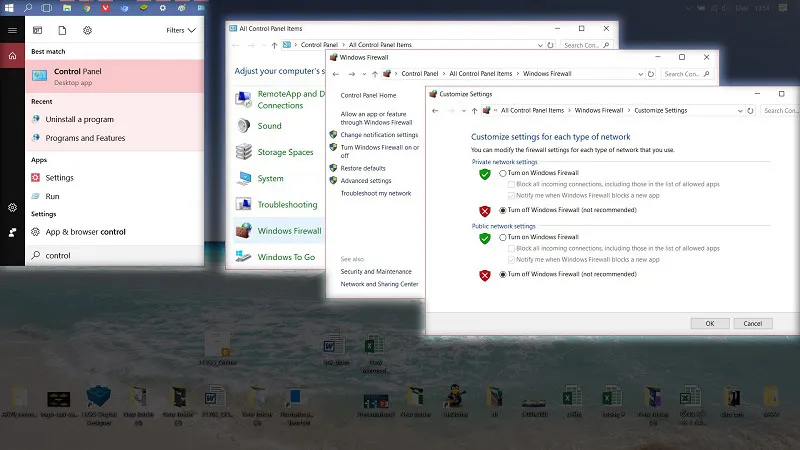800x450 pixels.
Task: Open Advanced settings link in Firewall sidebar
Action: [x=367, y=181]
